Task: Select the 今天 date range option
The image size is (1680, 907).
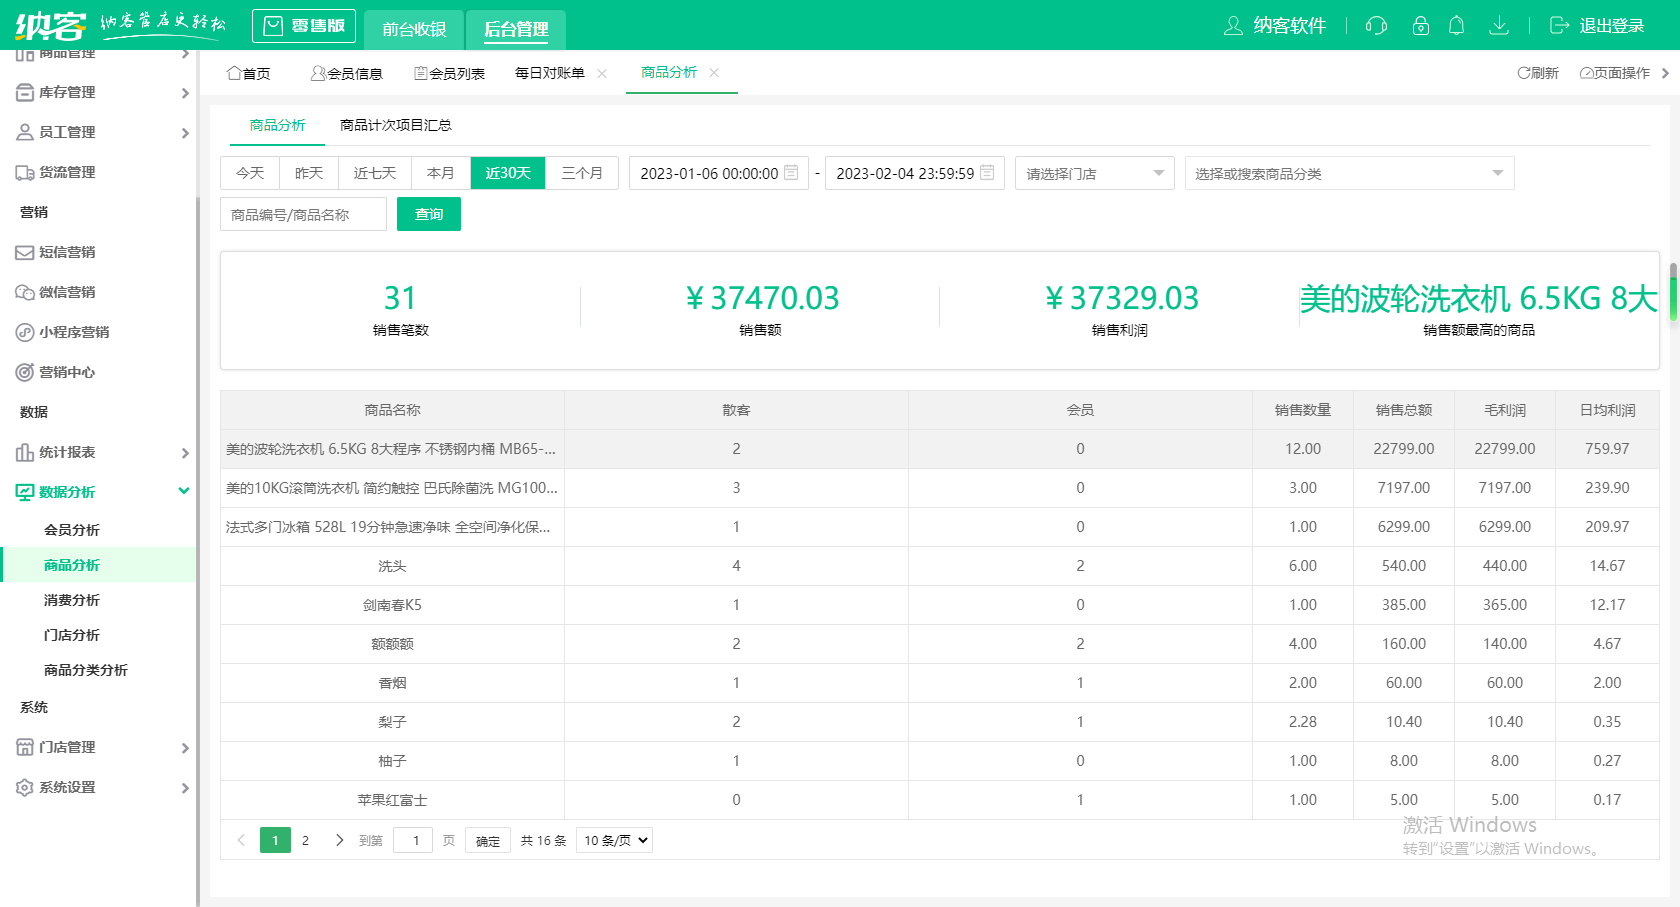Action: [250, 173]
